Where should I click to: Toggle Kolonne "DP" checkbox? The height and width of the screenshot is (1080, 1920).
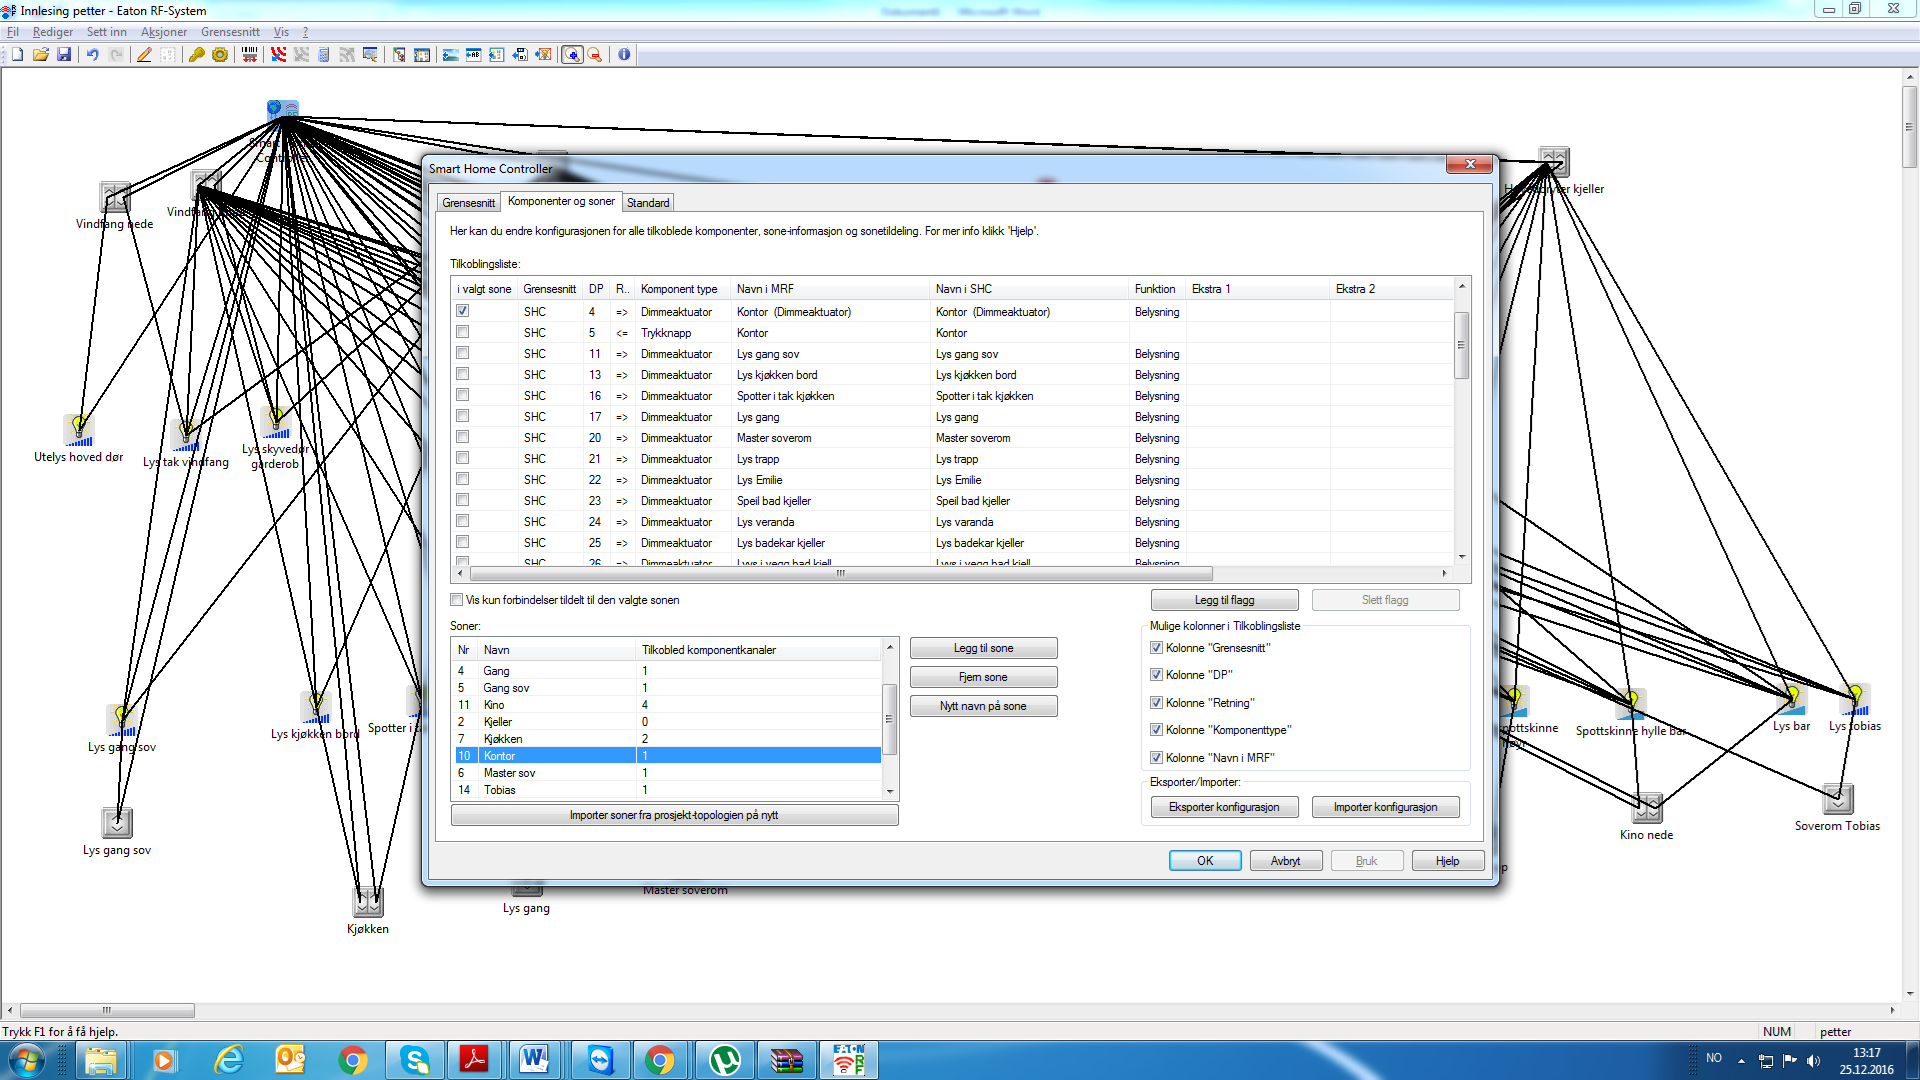pyautogui.click(x=1156, y=675)
